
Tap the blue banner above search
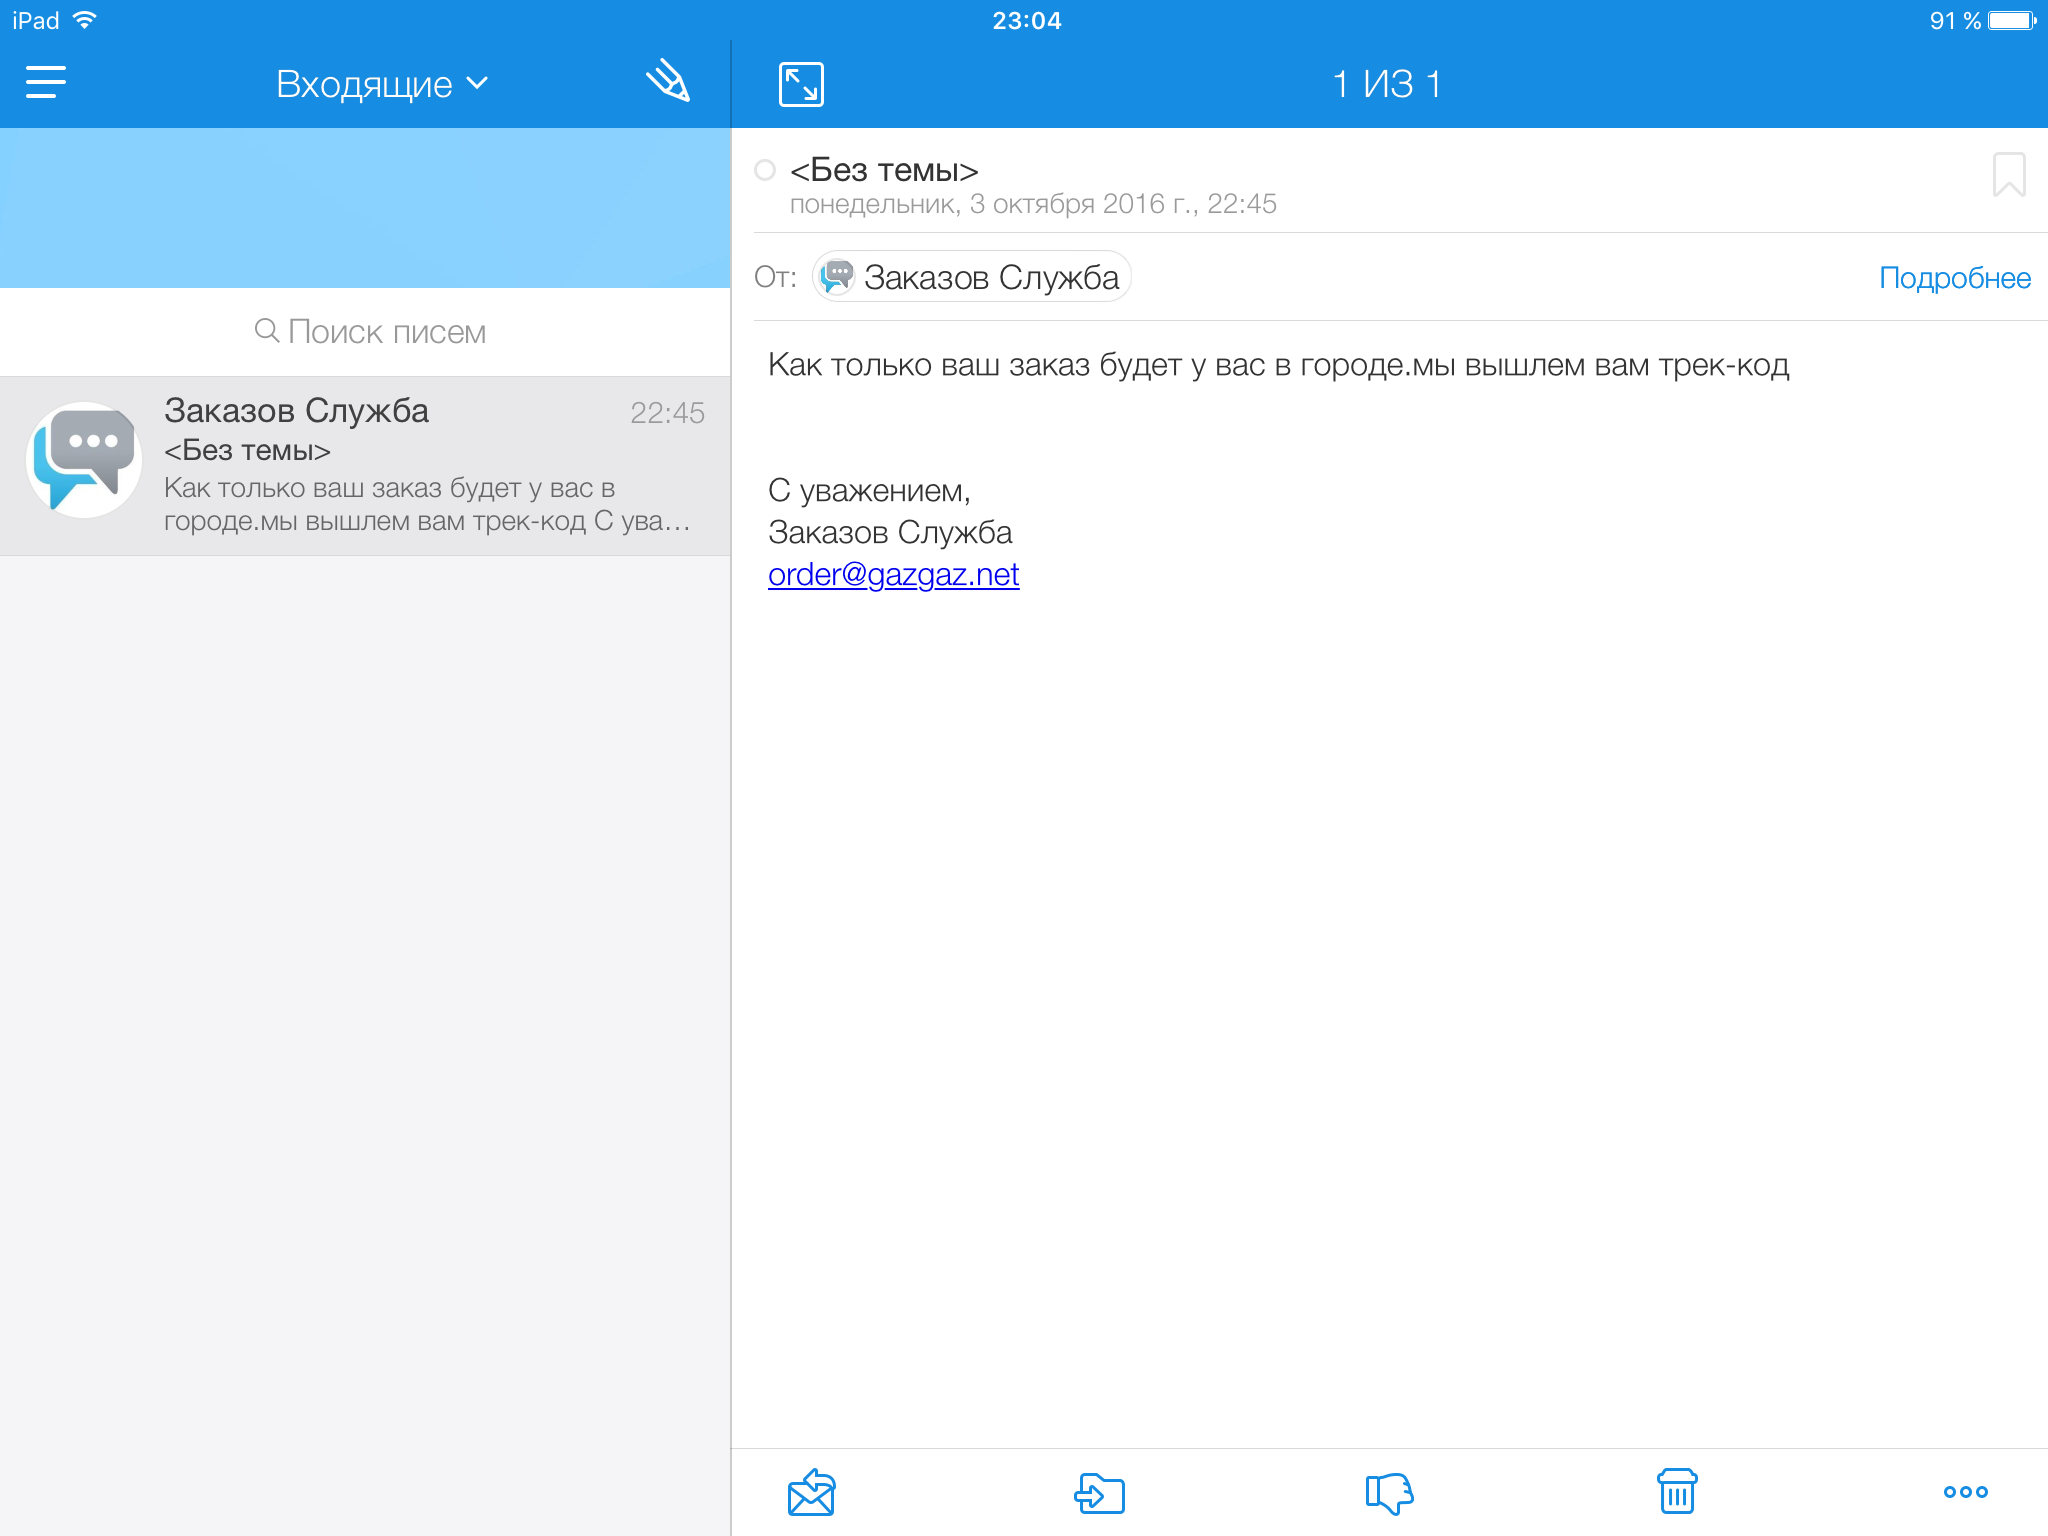(x=365, y=208)
